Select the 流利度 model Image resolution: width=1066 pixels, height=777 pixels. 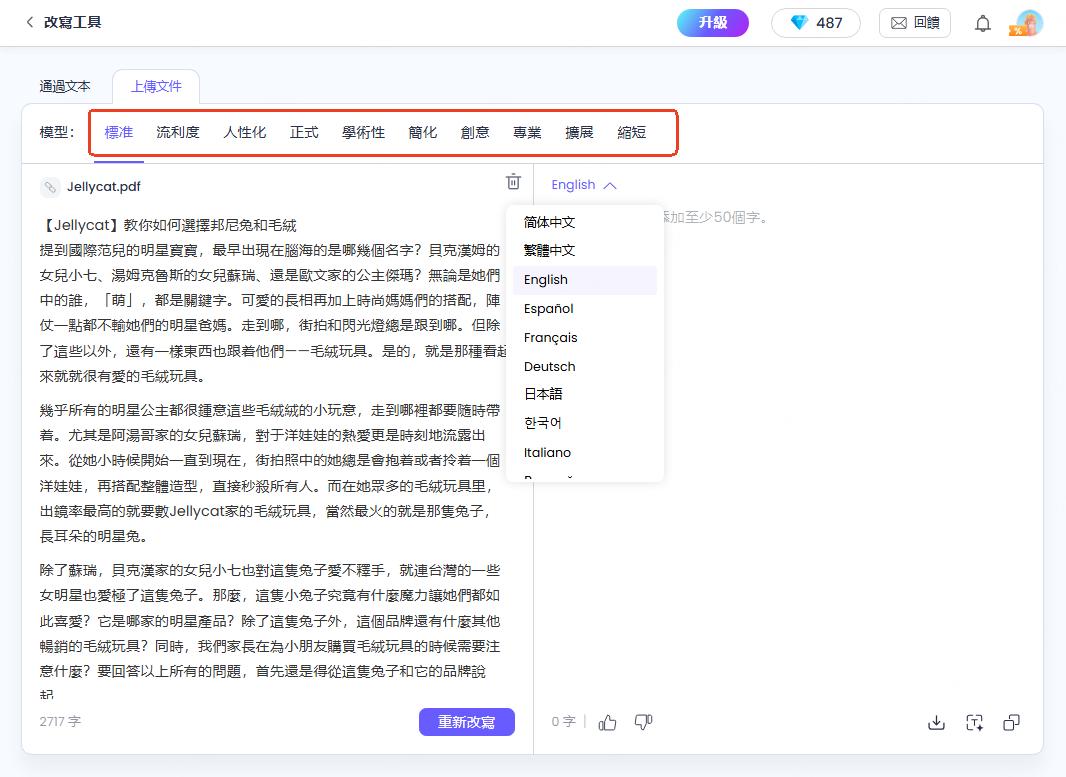(178, 133)
